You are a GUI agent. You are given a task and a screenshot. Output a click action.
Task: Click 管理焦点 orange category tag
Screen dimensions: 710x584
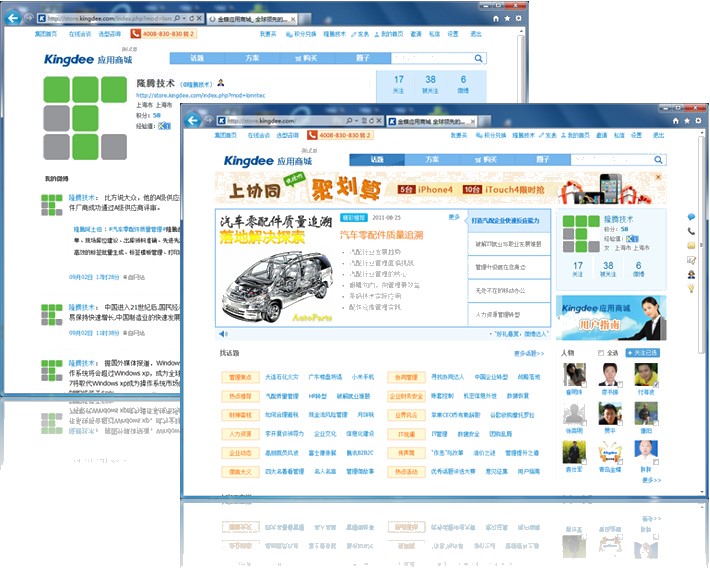[240, 377]
